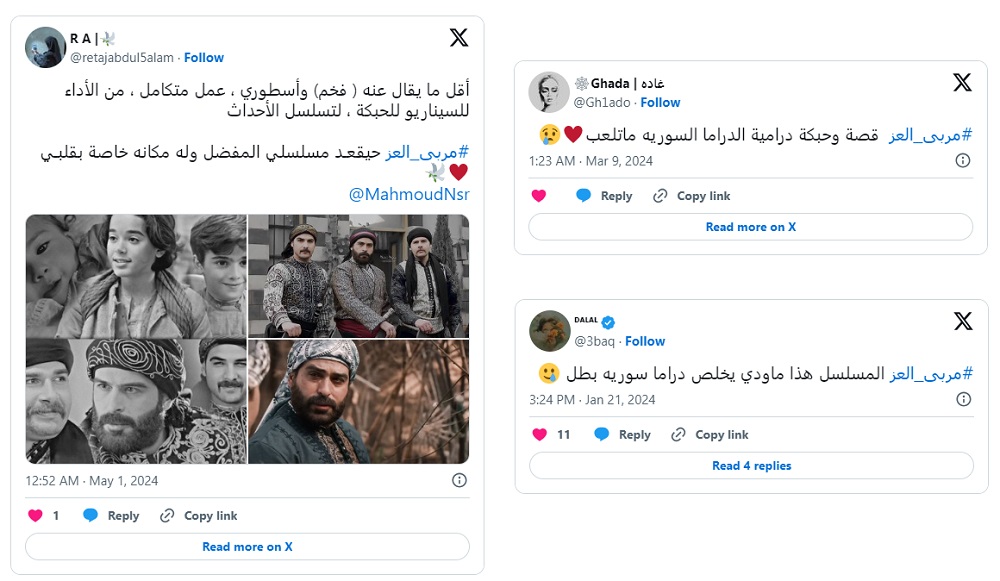Follow the @3baq account

[x=645, y=341]
